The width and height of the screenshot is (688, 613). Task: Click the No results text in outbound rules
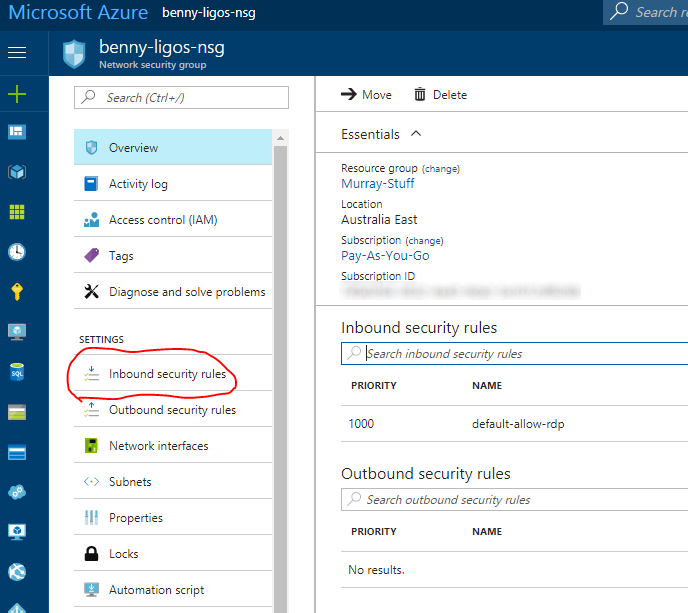tap(376, 570)
